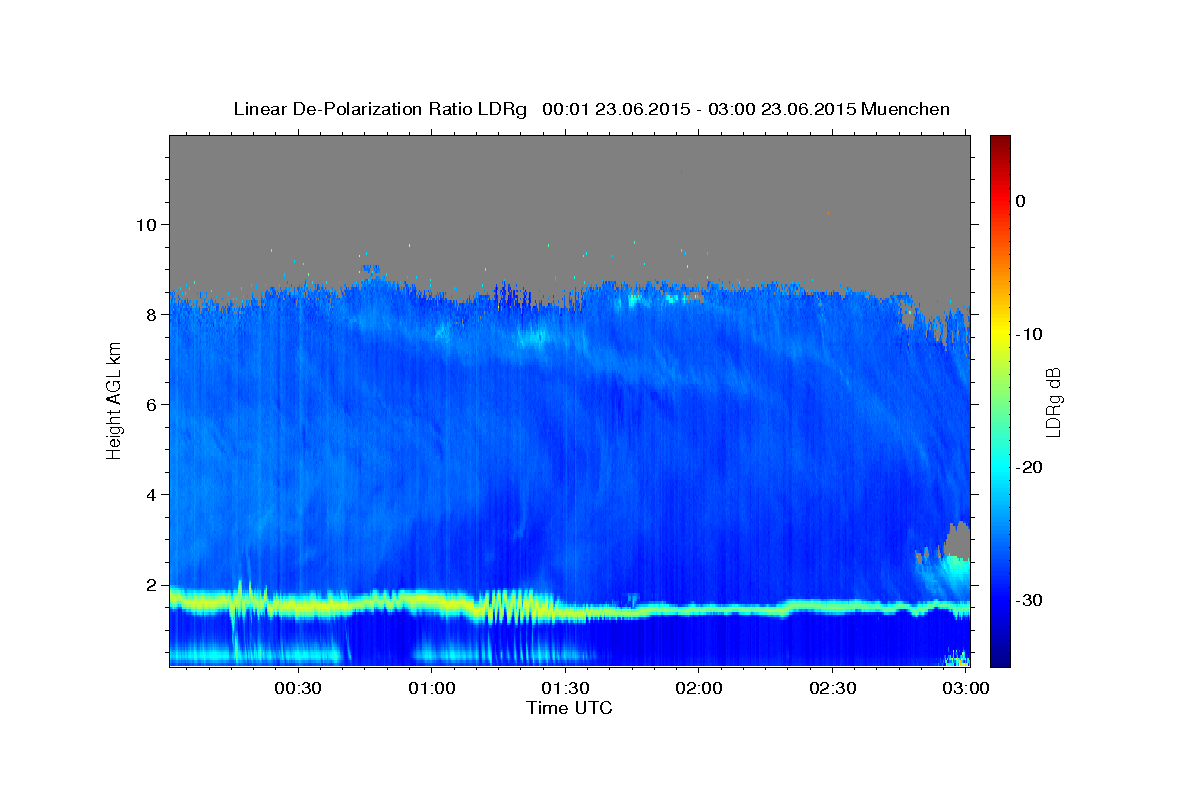Click the colorbar value -20

(x=1029, y=467)
